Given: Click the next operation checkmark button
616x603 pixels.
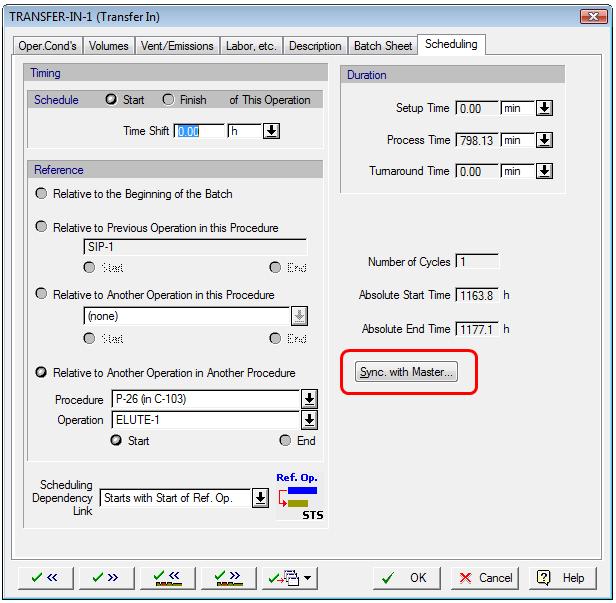Looking at the screenshot, I should [106, 578].
